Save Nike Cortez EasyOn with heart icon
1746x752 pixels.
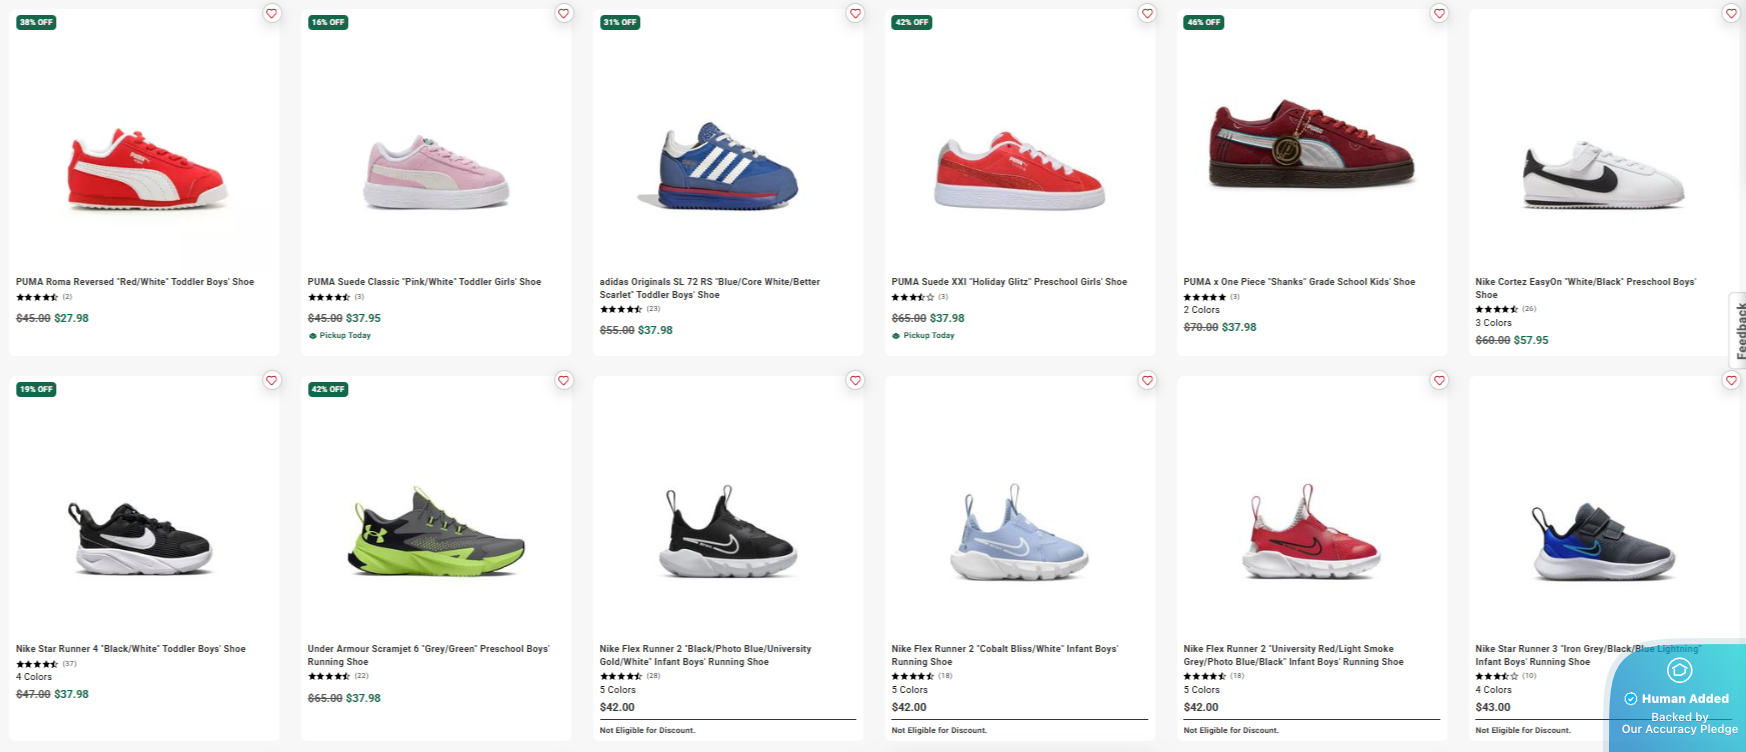tap(1731, 14)
